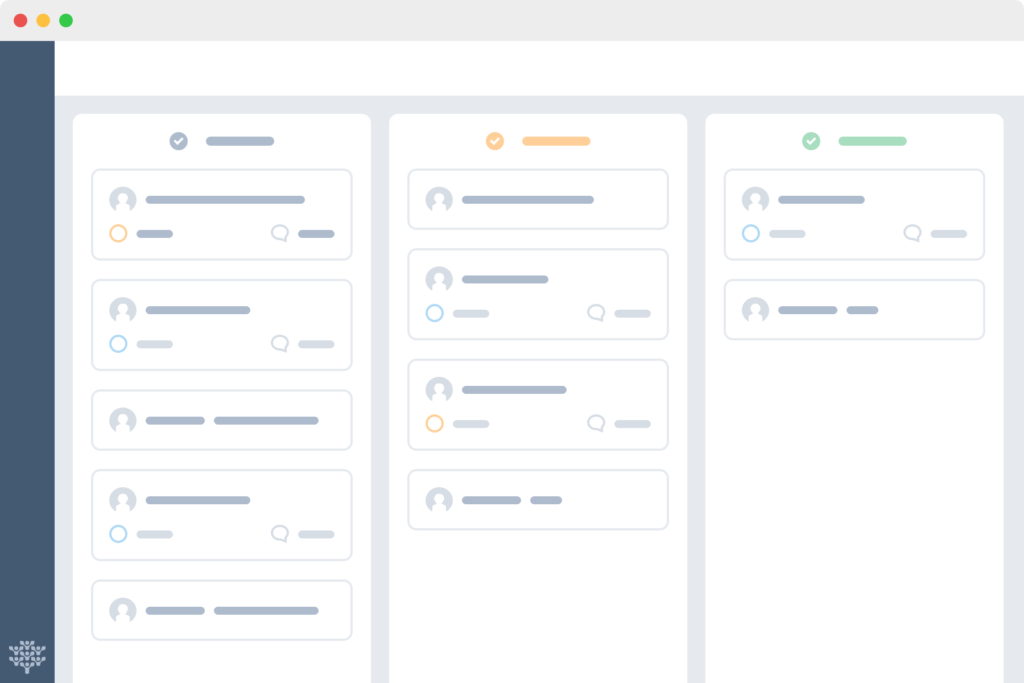
Task: Open comments on the top card in gray column
Action: (x=280, y=233)
